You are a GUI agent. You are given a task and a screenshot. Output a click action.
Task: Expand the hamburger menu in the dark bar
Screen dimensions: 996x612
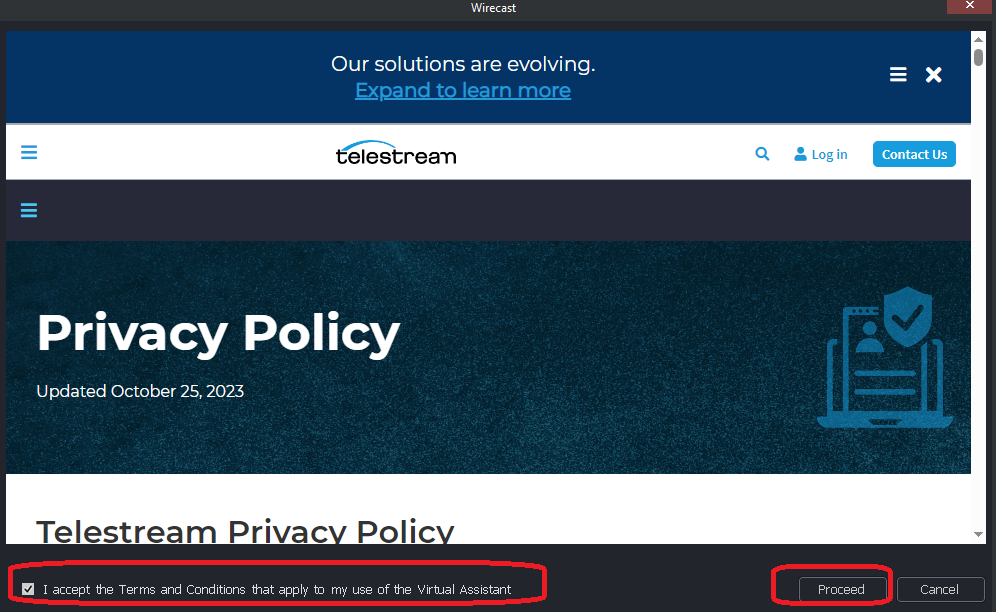[29, 210]
